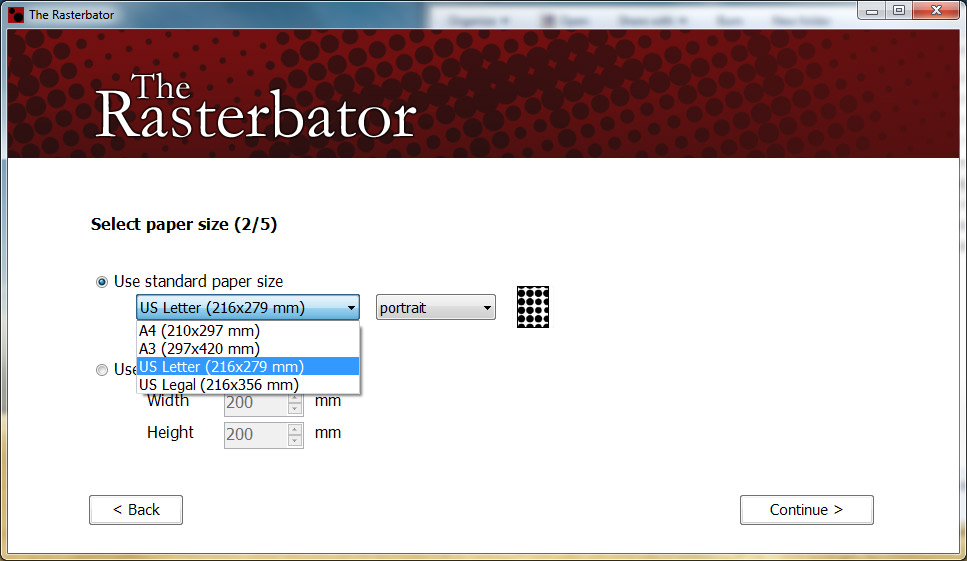Increase Height with the up stepper arrow
The image size is (967, 561).
pos(295,429)
